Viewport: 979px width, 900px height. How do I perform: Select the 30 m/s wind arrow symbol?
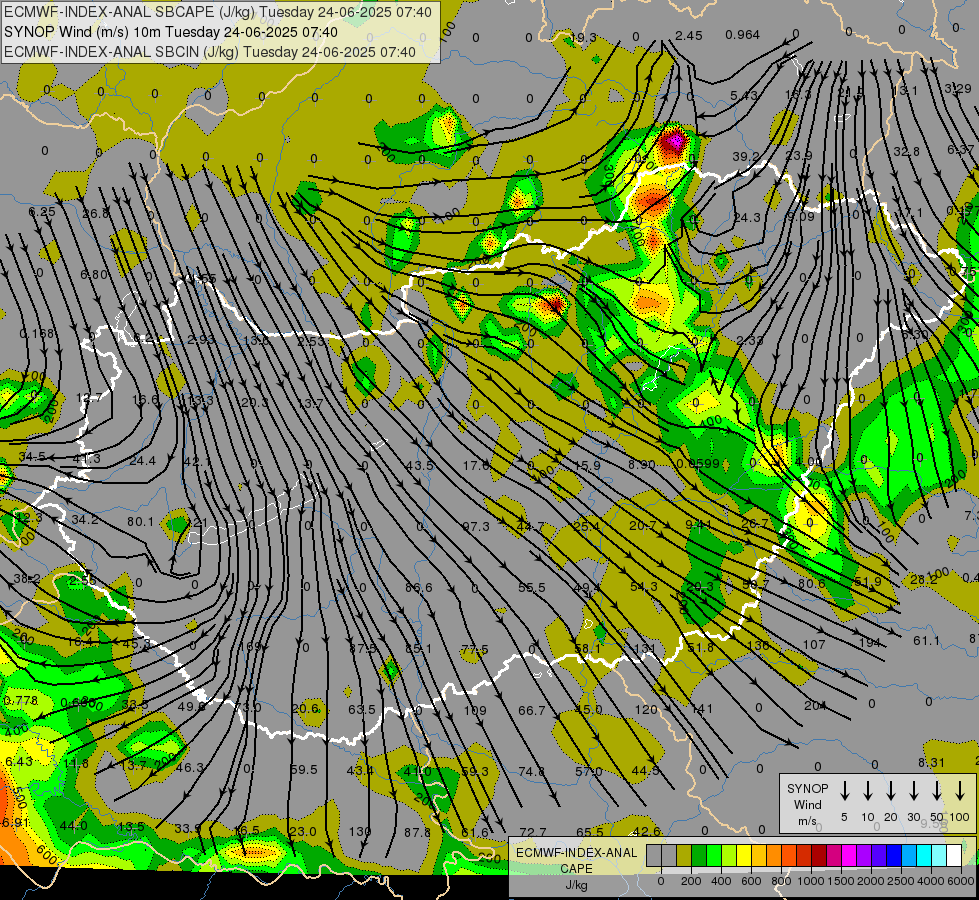(914, 791)
